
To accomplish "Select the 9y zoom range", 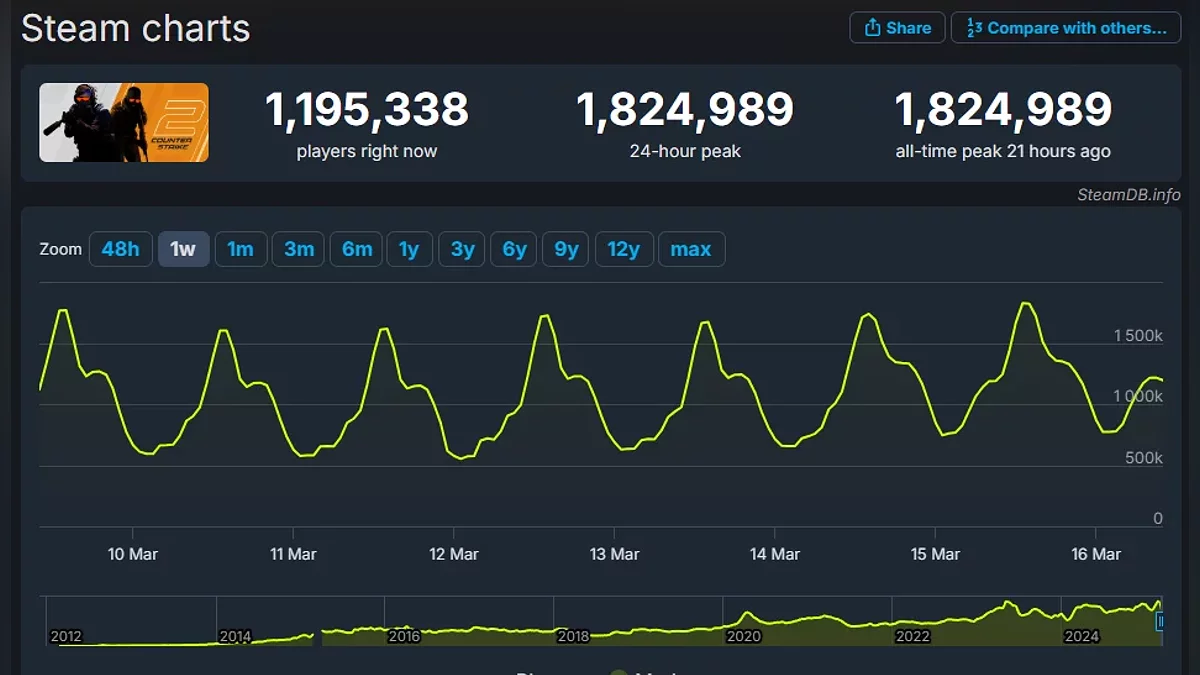I will (x=566, y=249).
